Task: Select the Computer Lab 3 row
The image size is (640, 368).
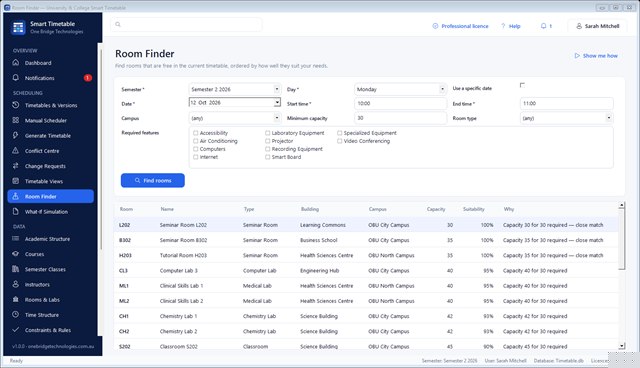Action: point(366,270)
